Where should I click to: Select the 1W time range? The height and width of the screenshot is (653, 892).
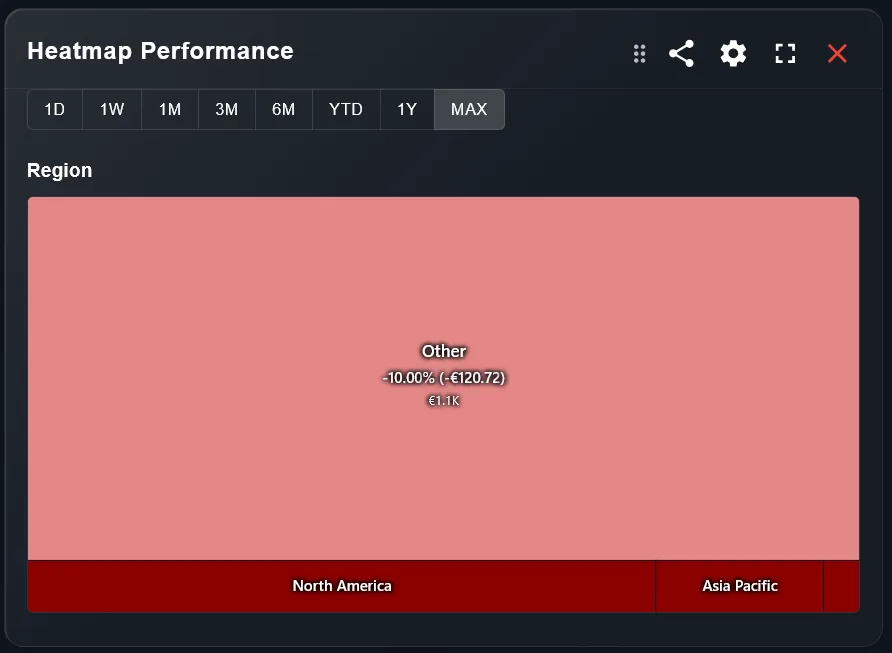(x=111, y=109)
